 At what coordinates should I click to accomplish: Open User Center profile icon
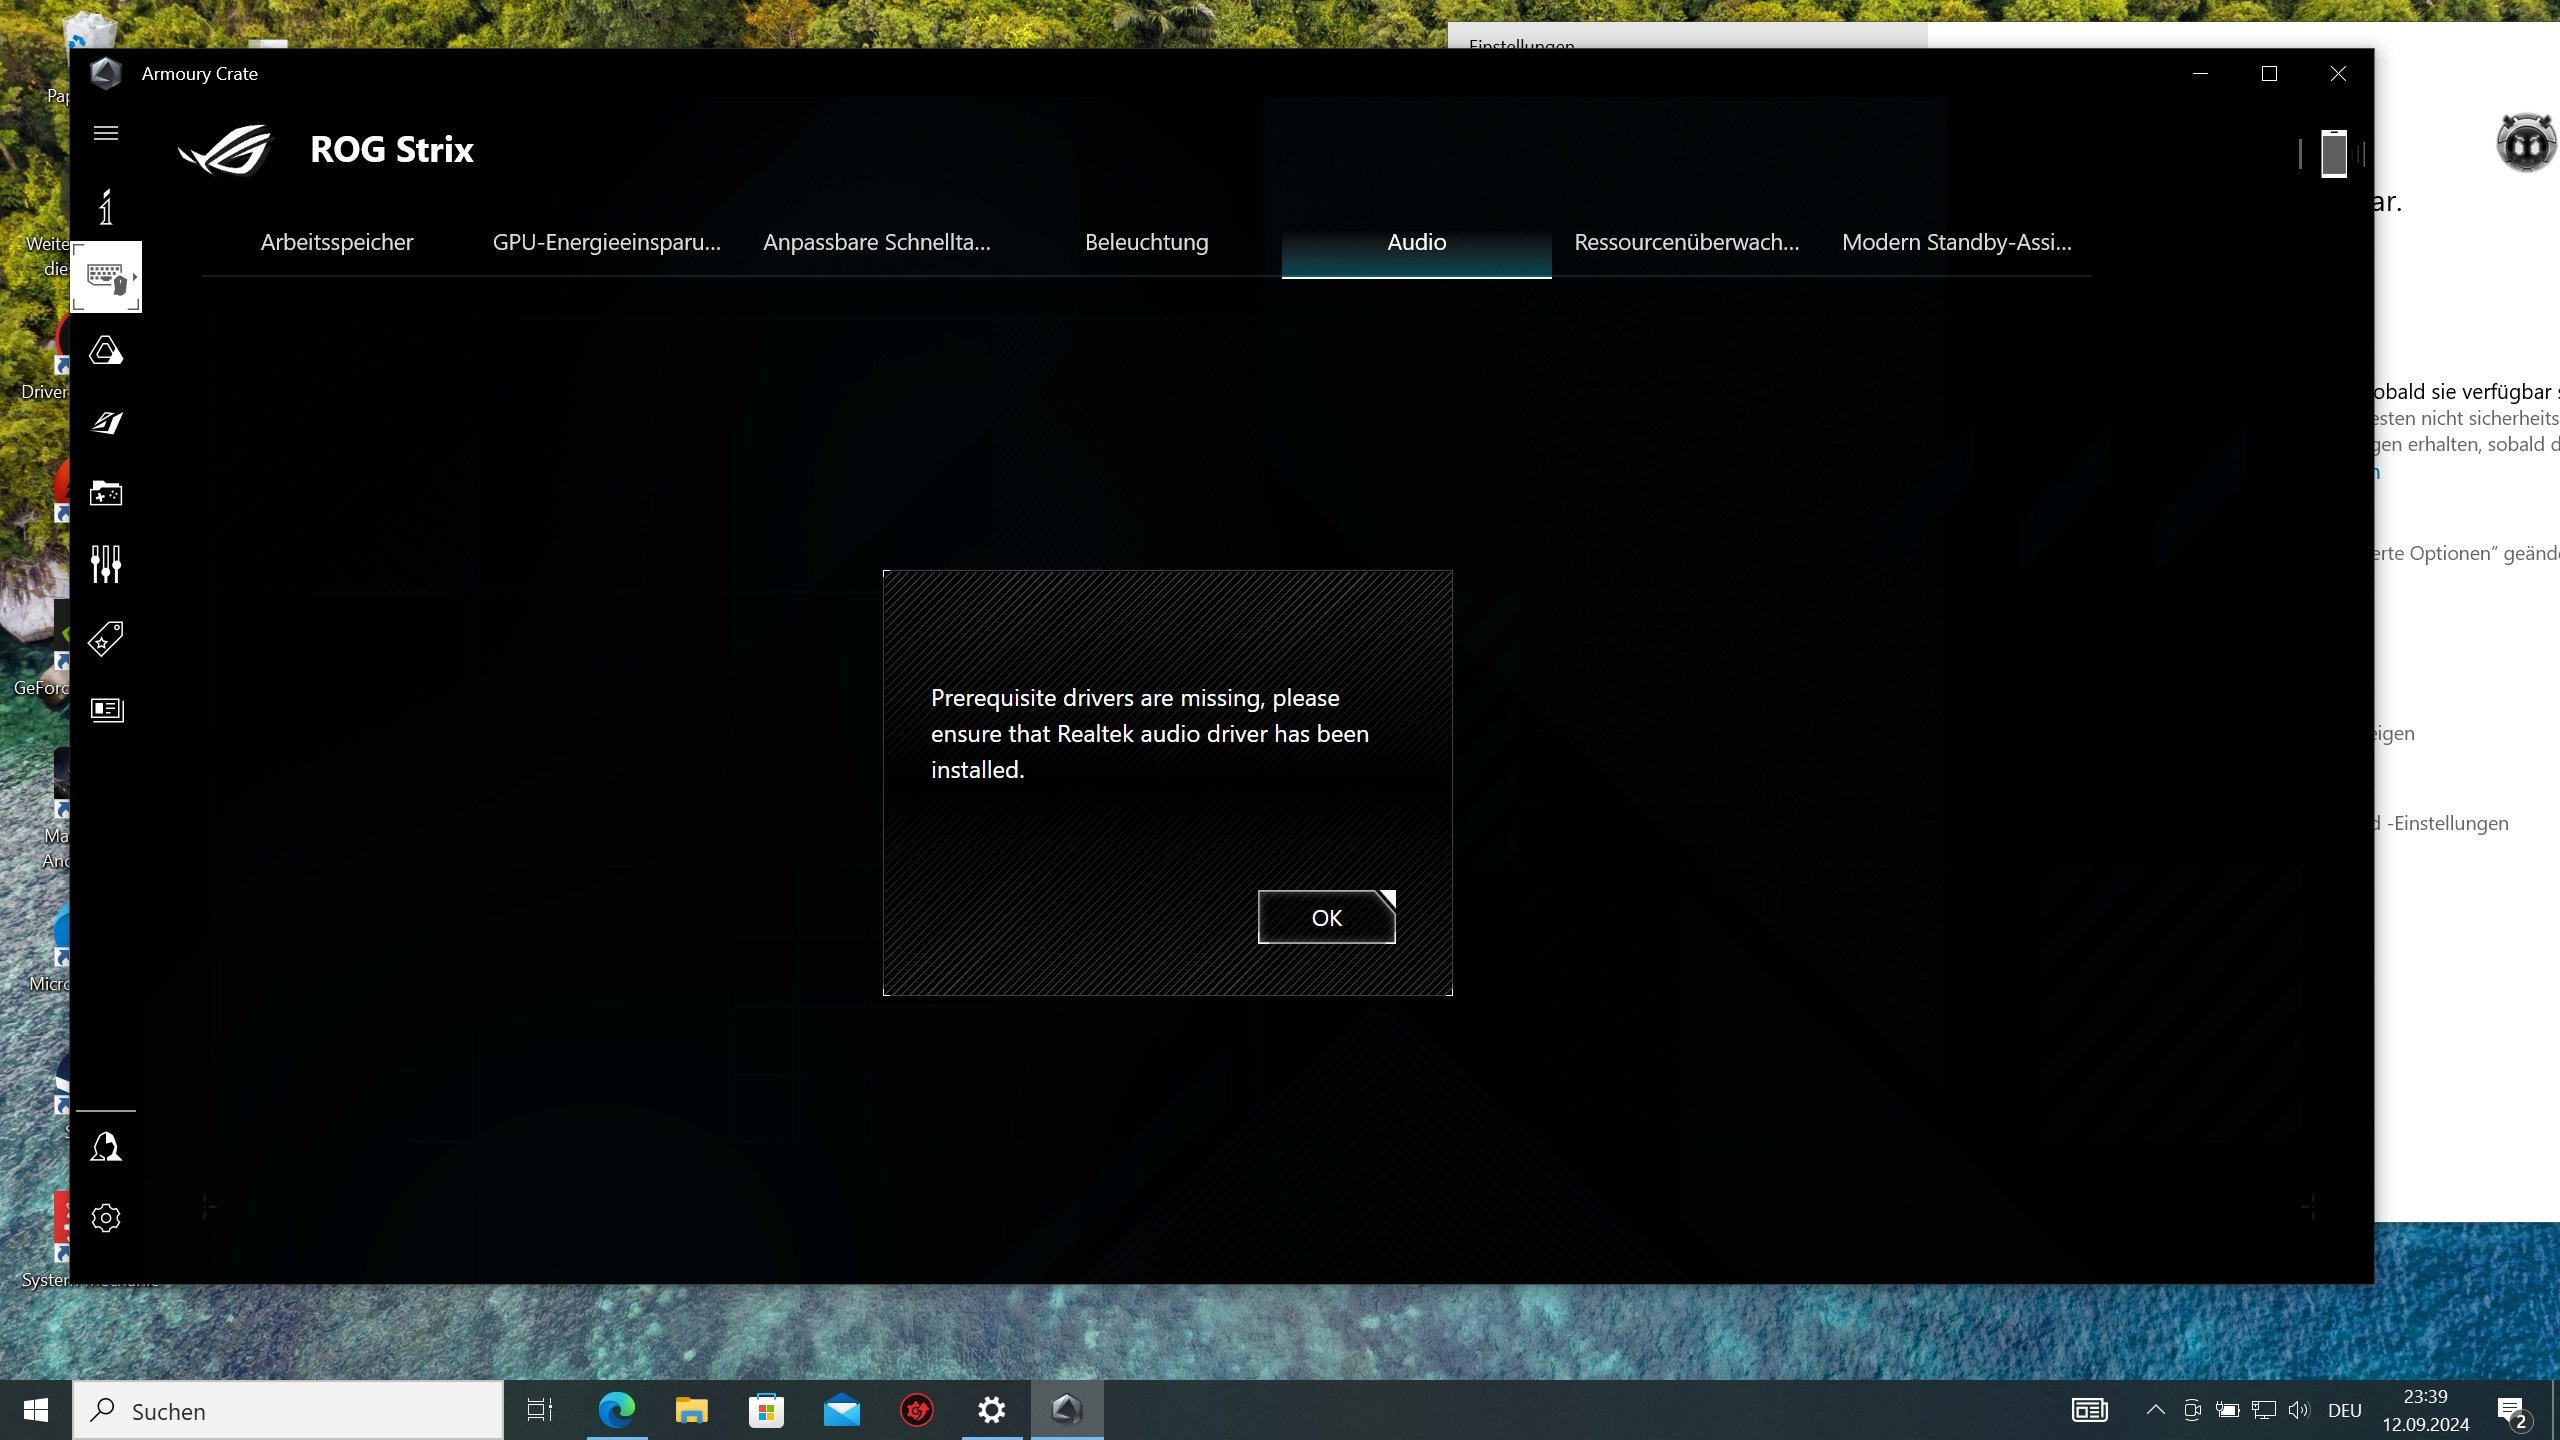coord(106,1147)
